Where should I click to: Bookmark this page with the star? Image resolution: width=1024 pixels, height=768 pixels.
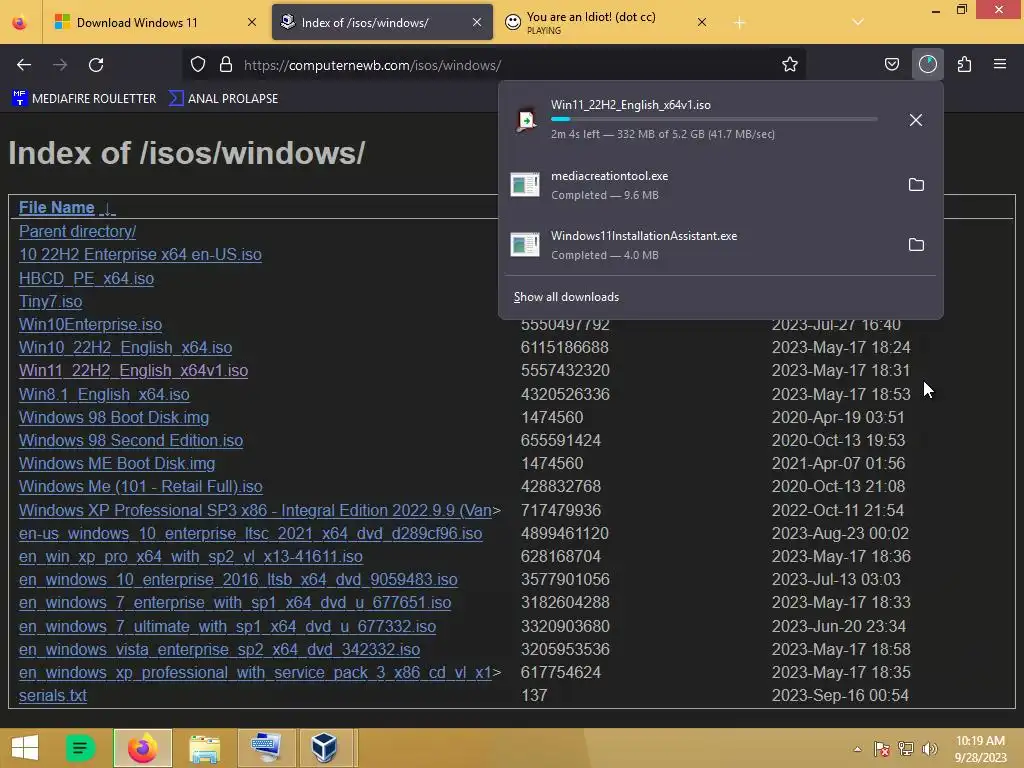[x=790, y=65]
